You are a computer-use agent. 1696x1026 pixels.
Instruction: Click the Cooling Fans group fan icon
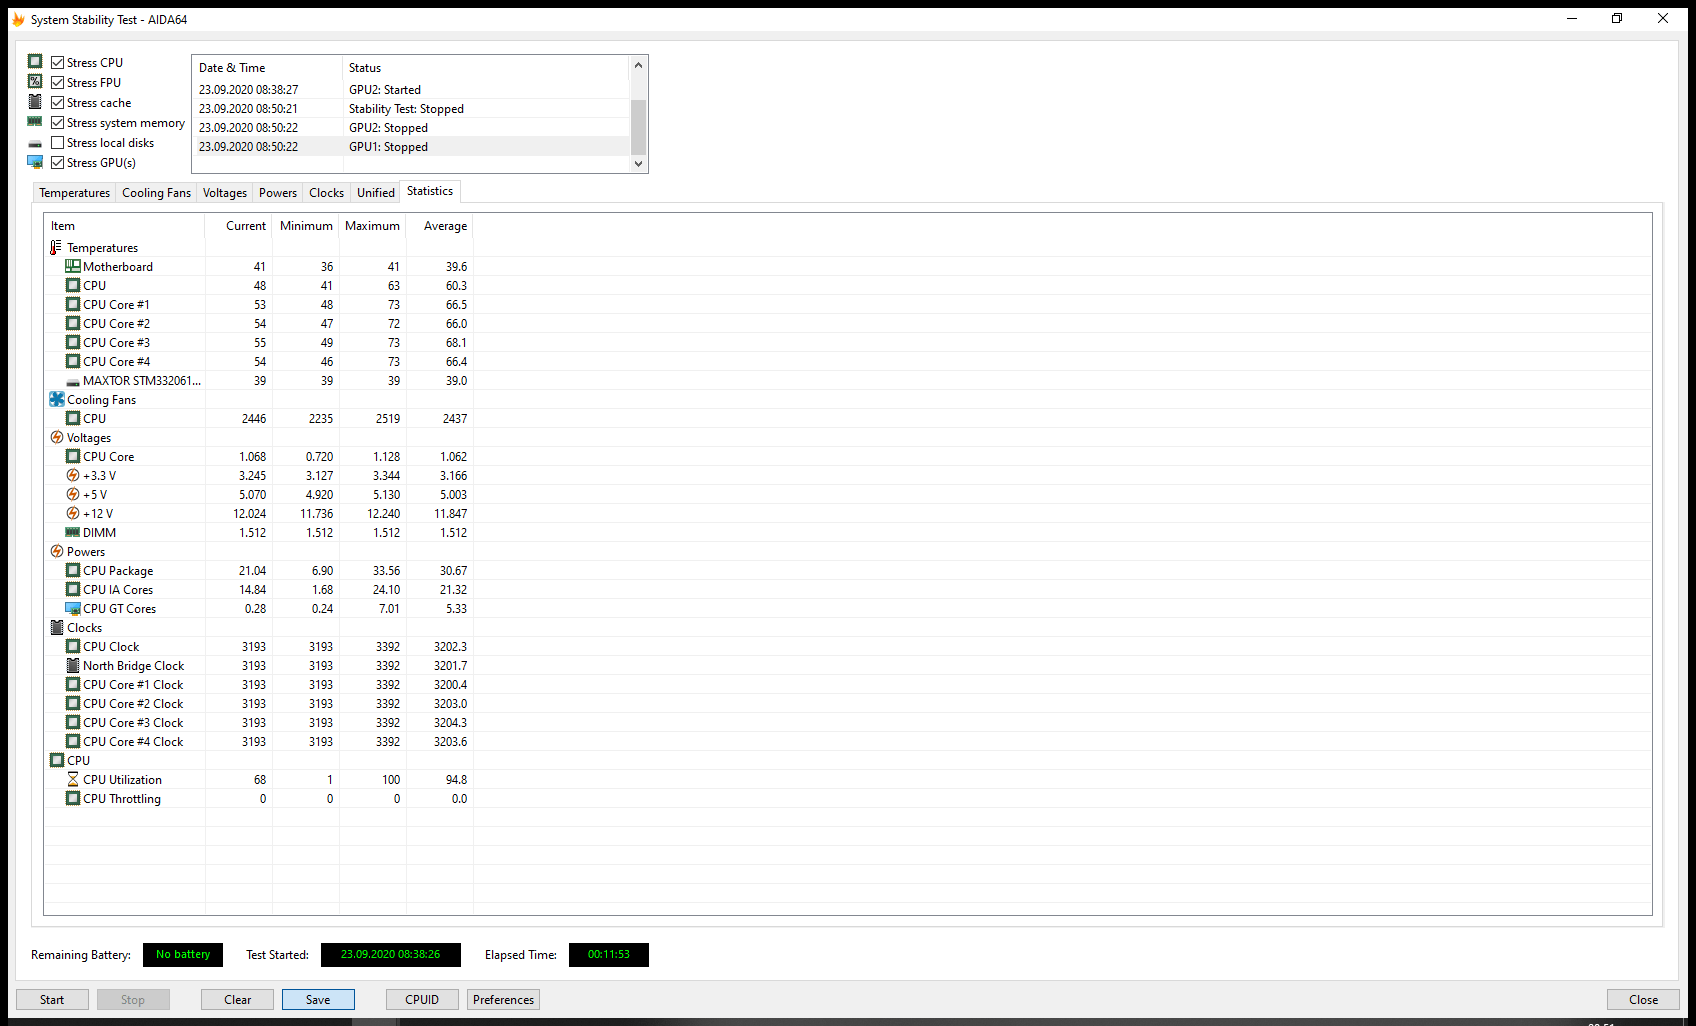(57, 399)
